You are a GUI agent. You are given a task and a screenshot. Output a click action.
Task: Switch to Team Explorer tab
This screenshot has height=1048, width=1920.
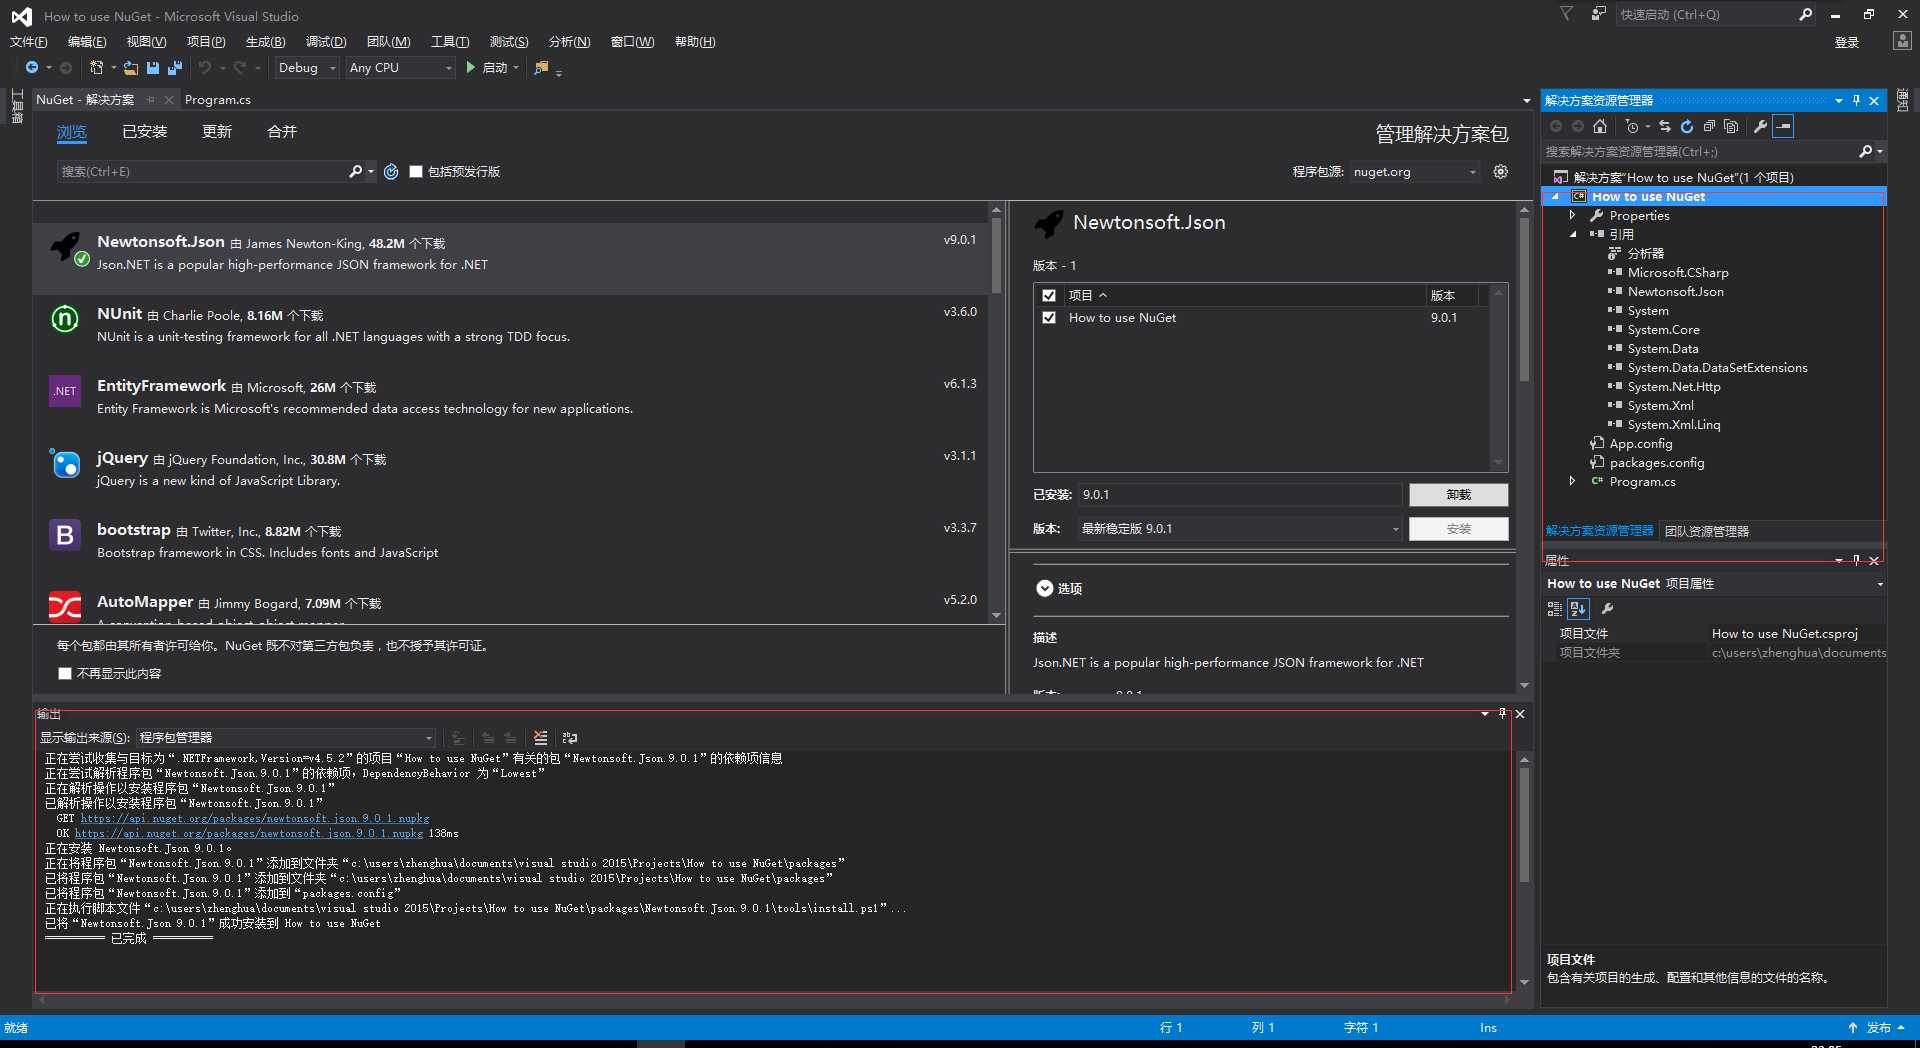(x=1707, y=531)
